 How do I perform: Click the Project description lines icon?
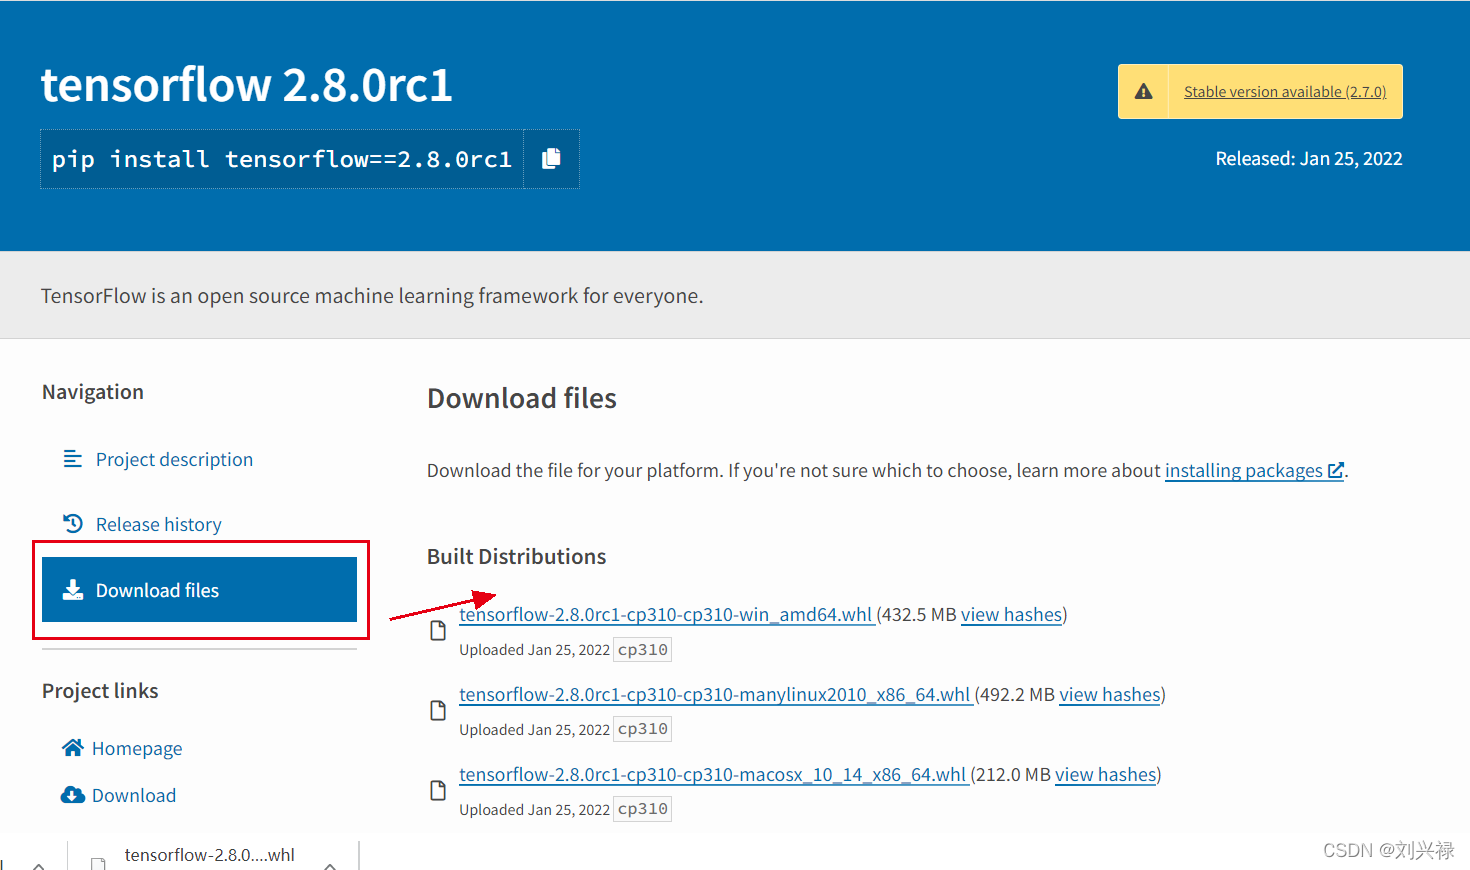(73, 459)
